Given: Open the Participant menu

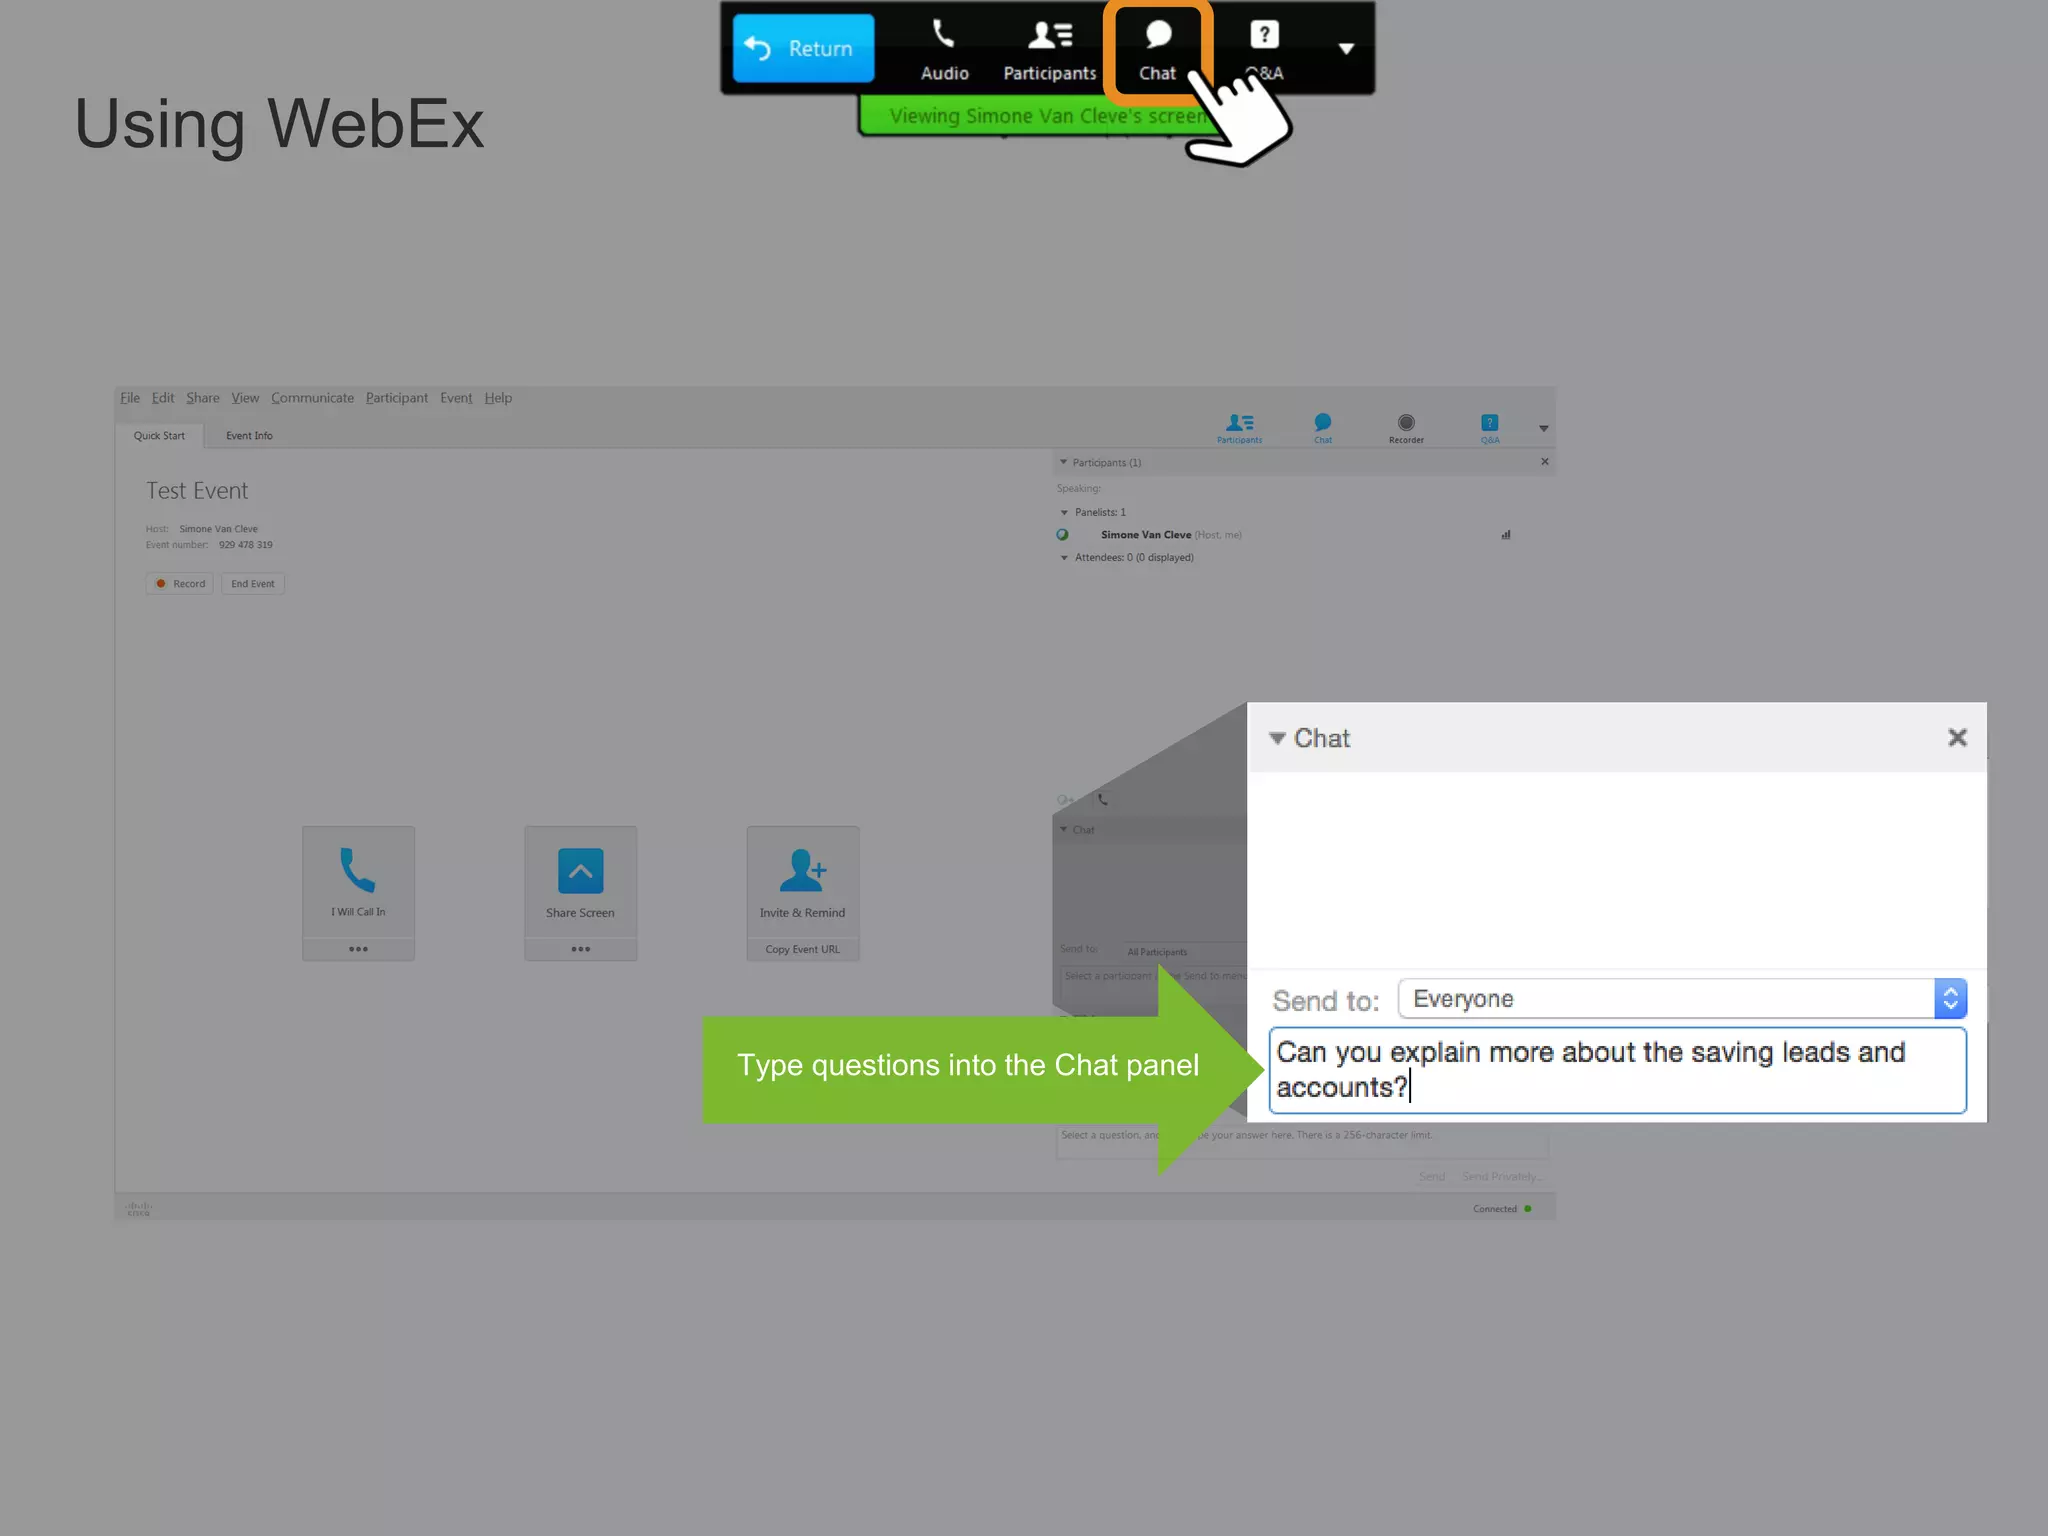Looking at the screenshot, I should (397, 398).
